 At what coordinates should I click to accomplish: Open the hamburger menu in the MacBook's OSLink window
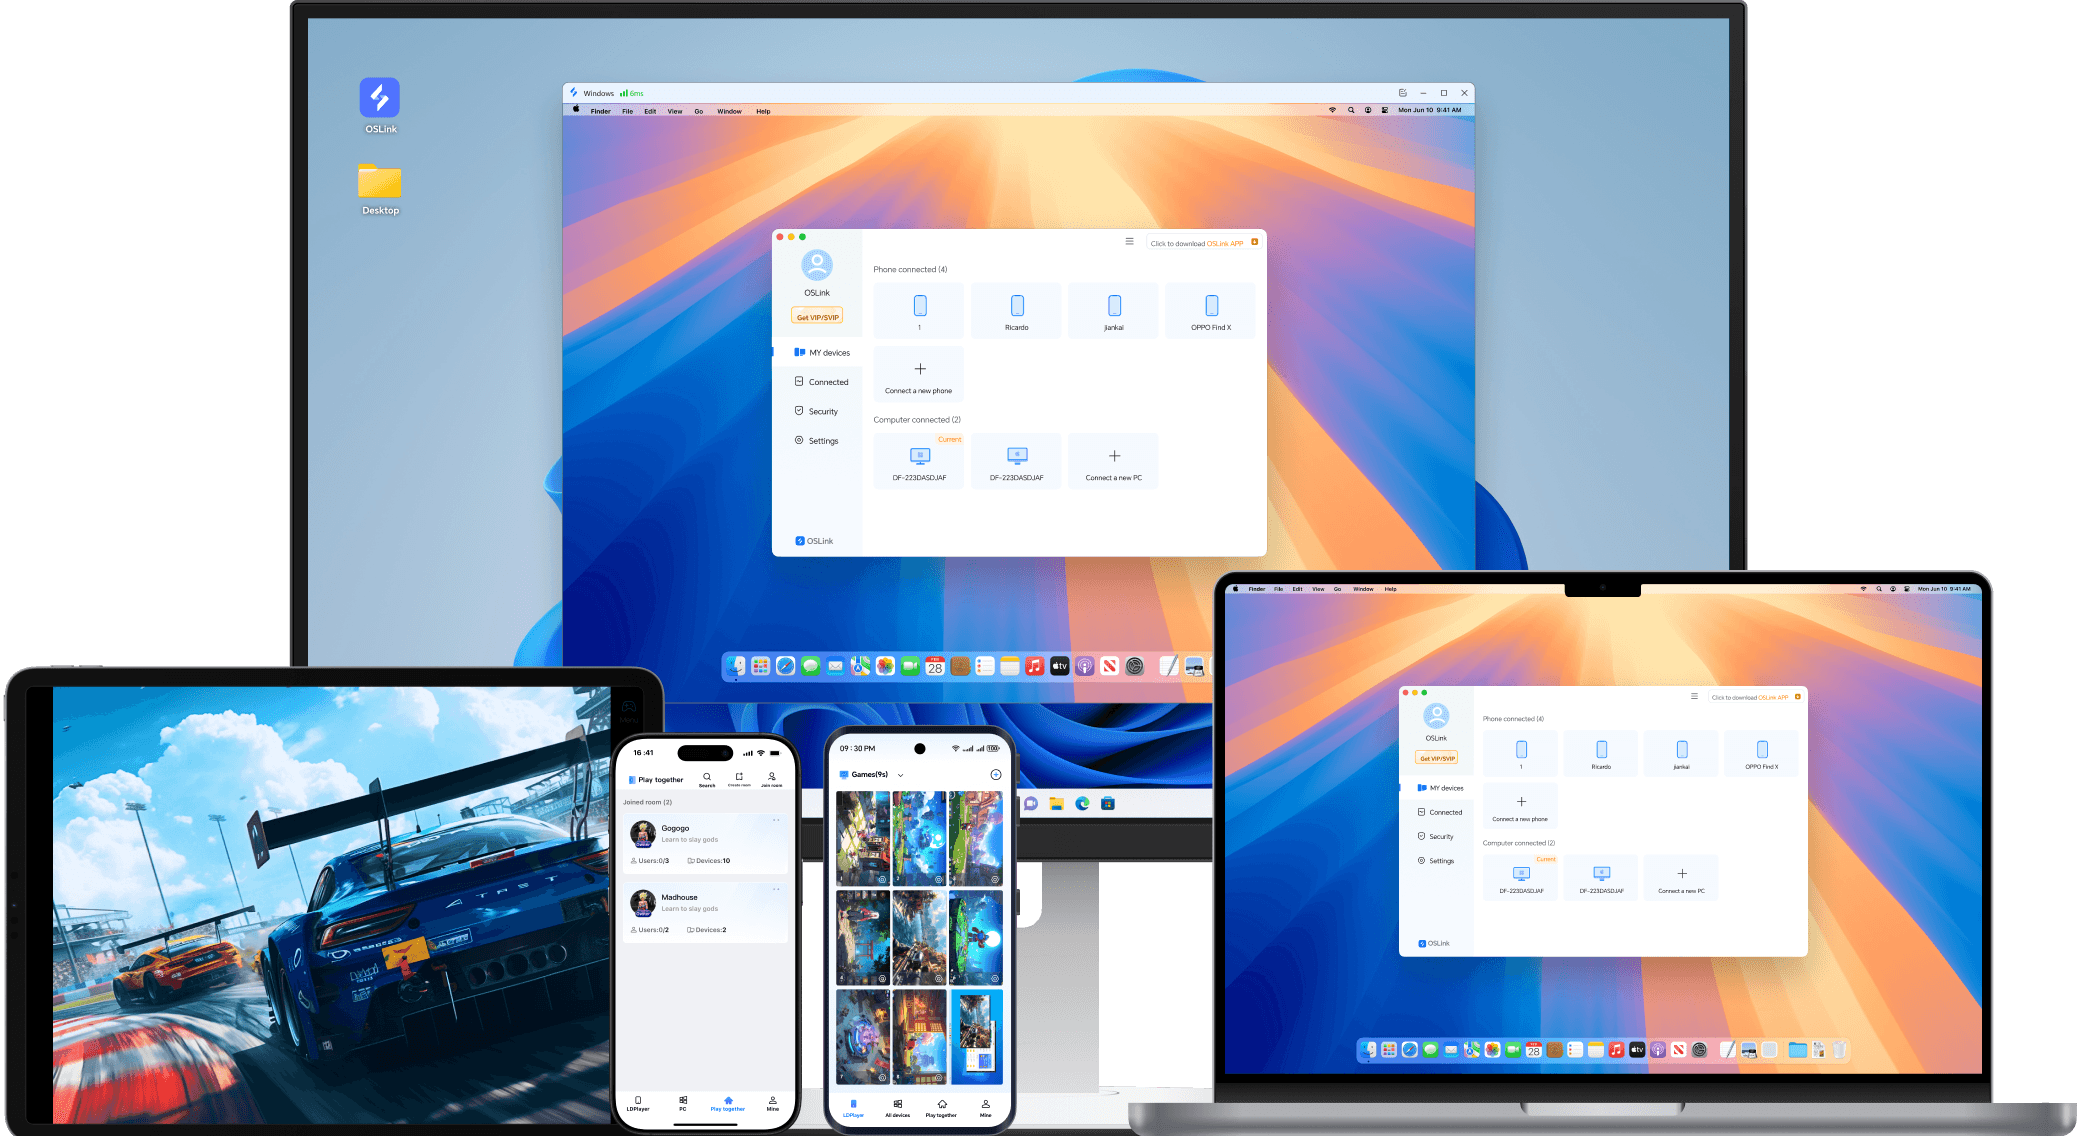click(x=1694, y=696)
